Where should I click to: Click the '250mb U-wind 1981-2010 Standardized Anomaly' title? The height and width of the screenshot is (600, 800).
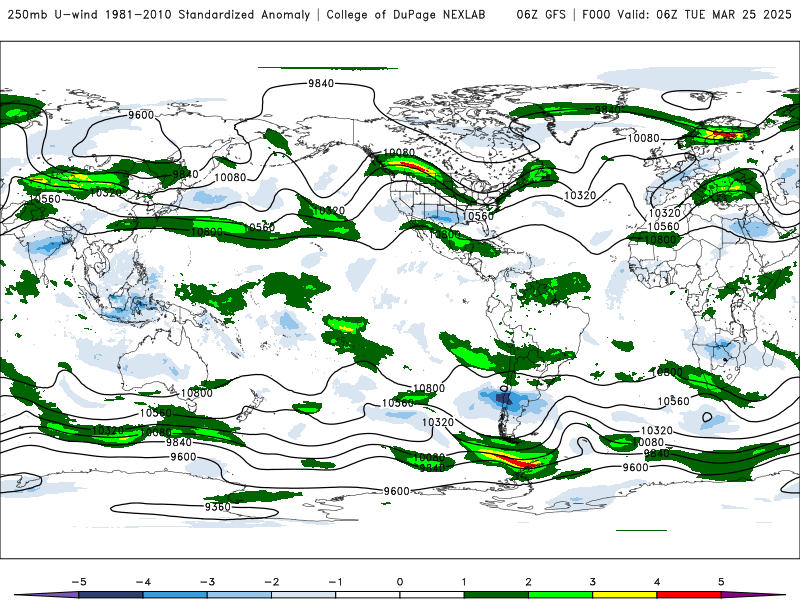(x=159, y=15)
